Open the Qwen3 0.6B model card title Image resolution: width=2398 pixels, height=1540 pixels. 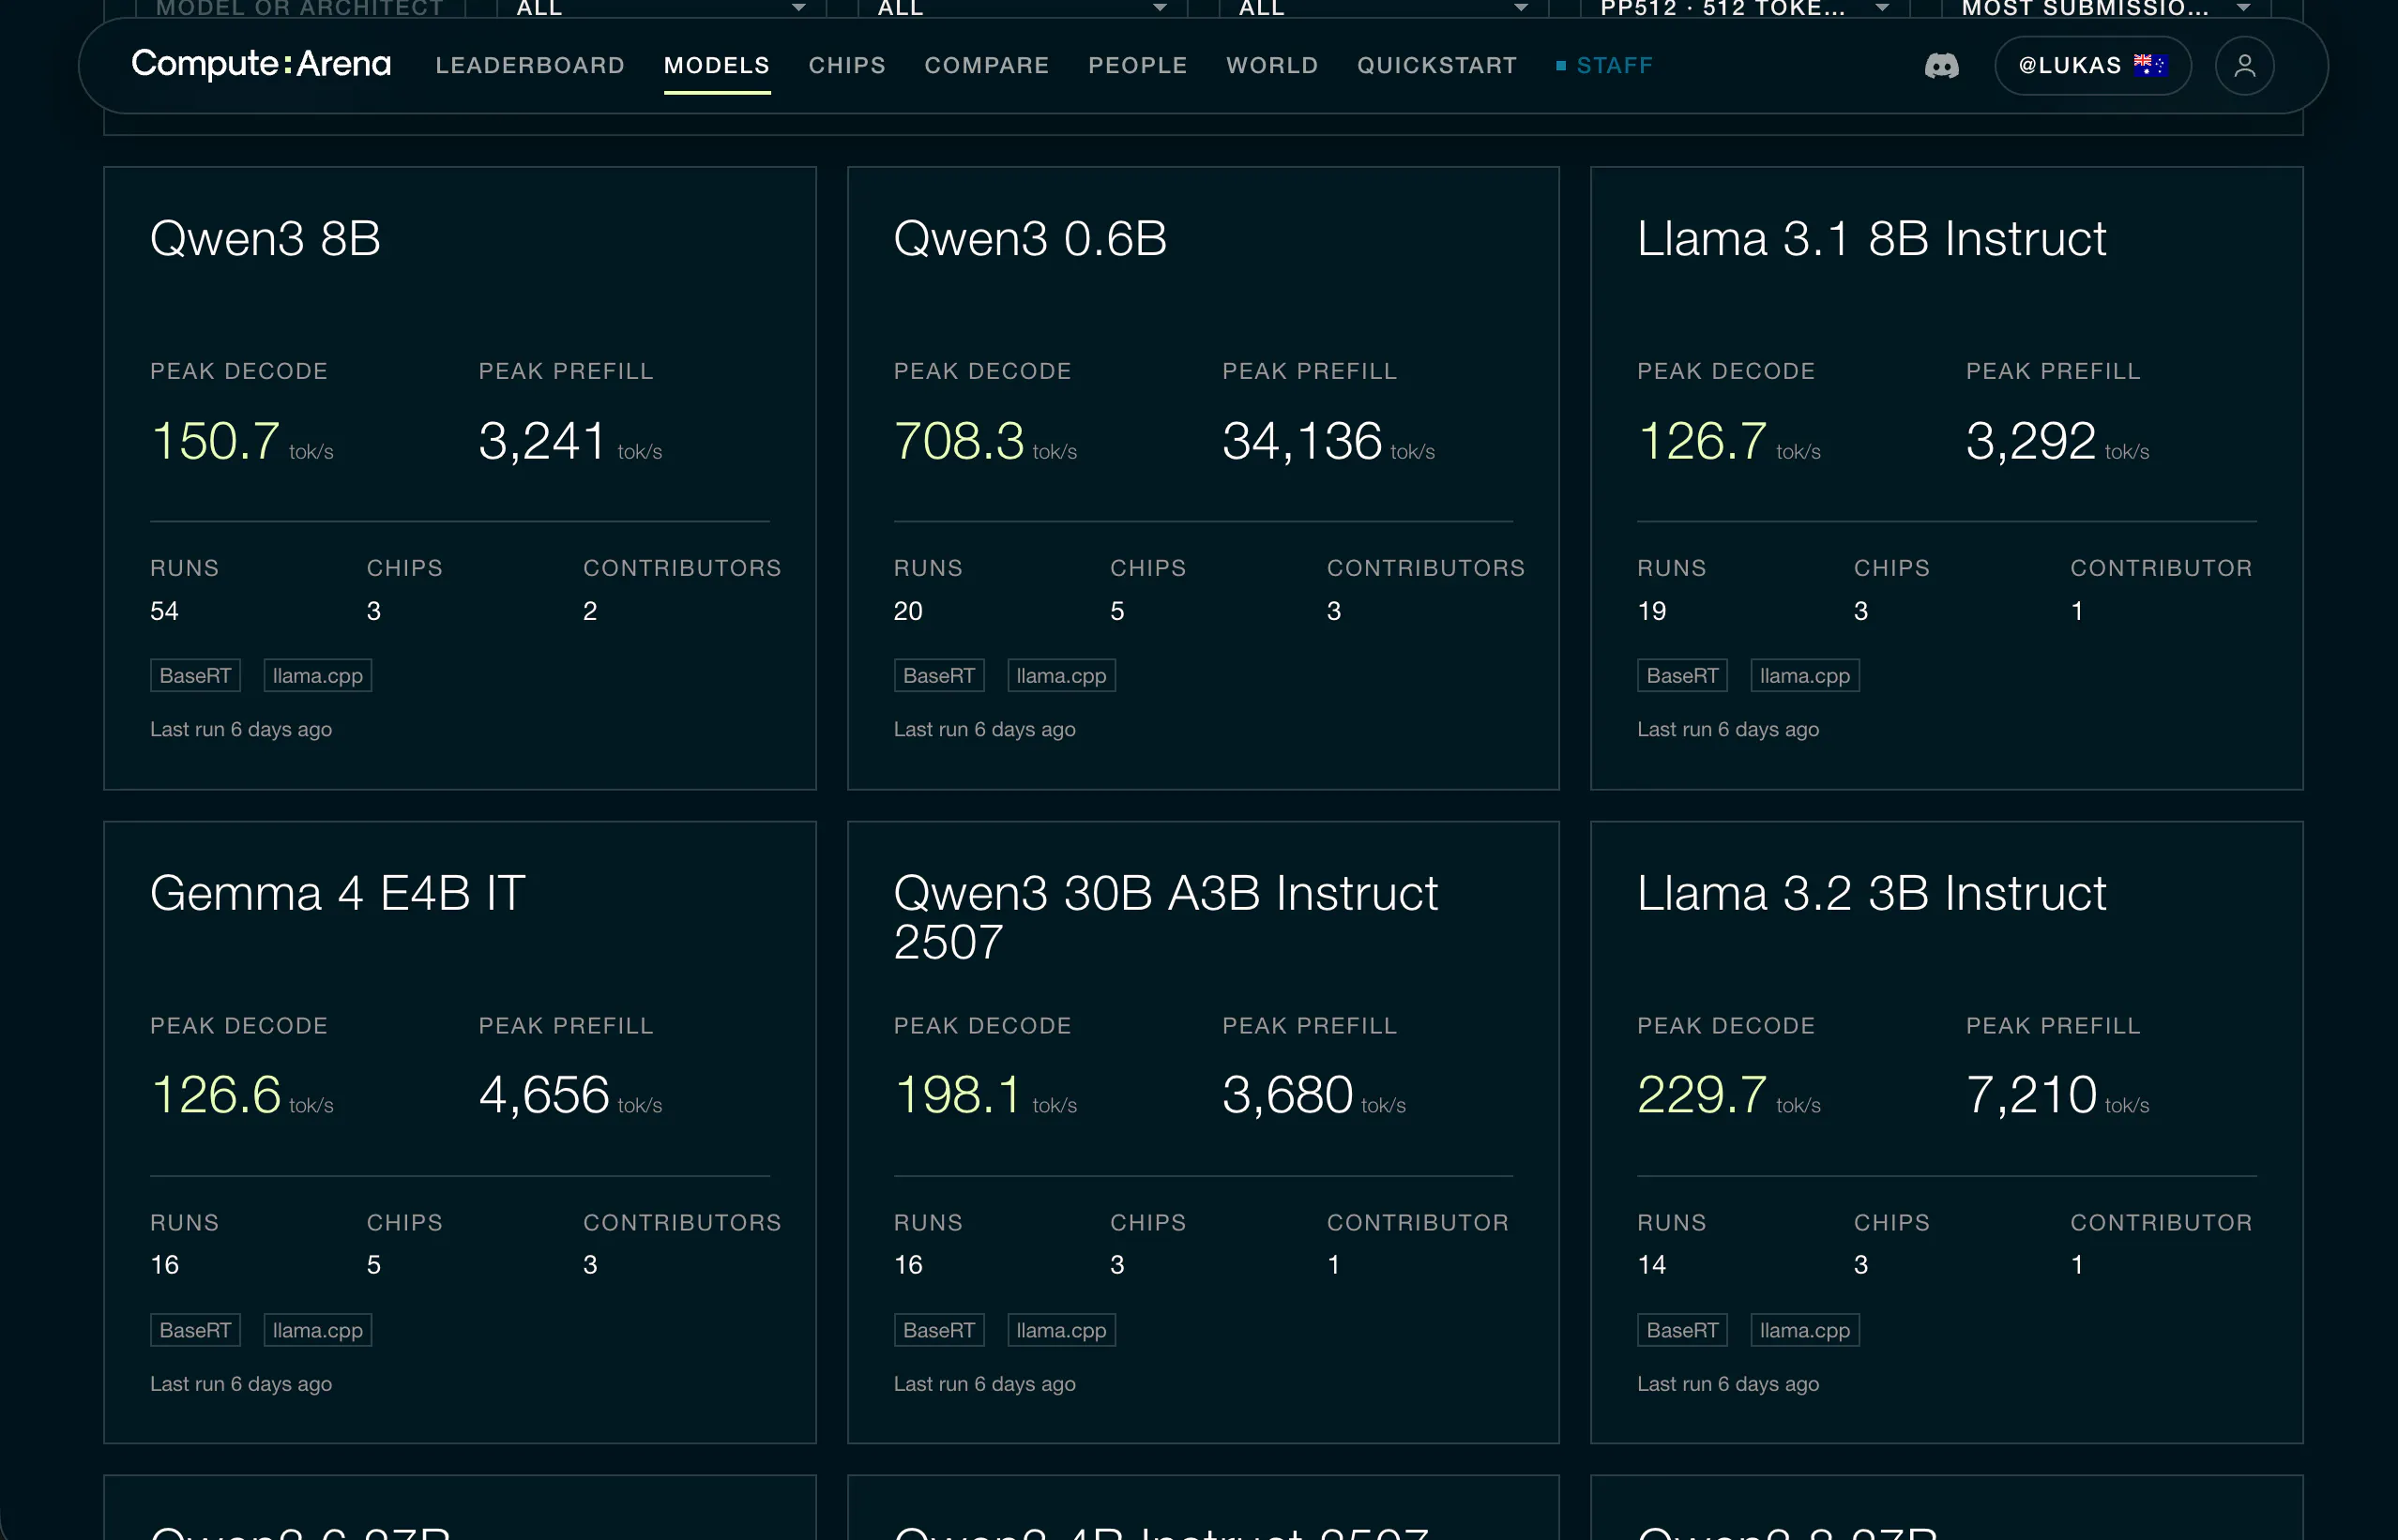pos(1030,239)
